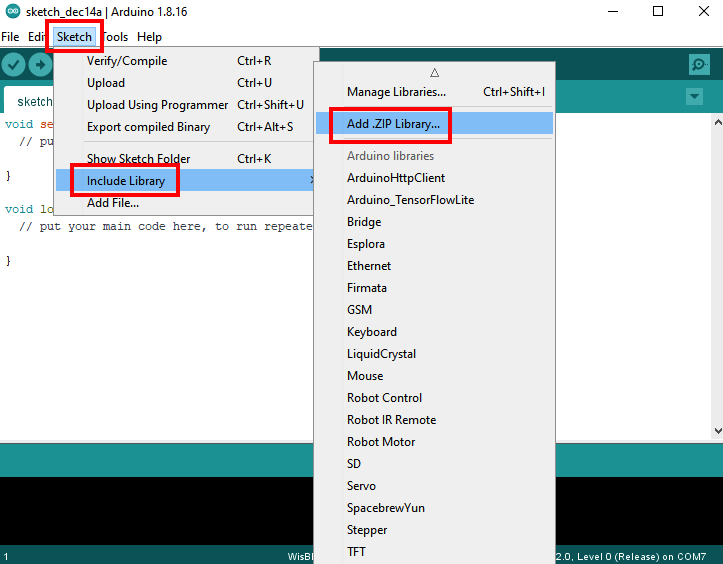Click editor scrollbar up arrow

tap(718, 122)
